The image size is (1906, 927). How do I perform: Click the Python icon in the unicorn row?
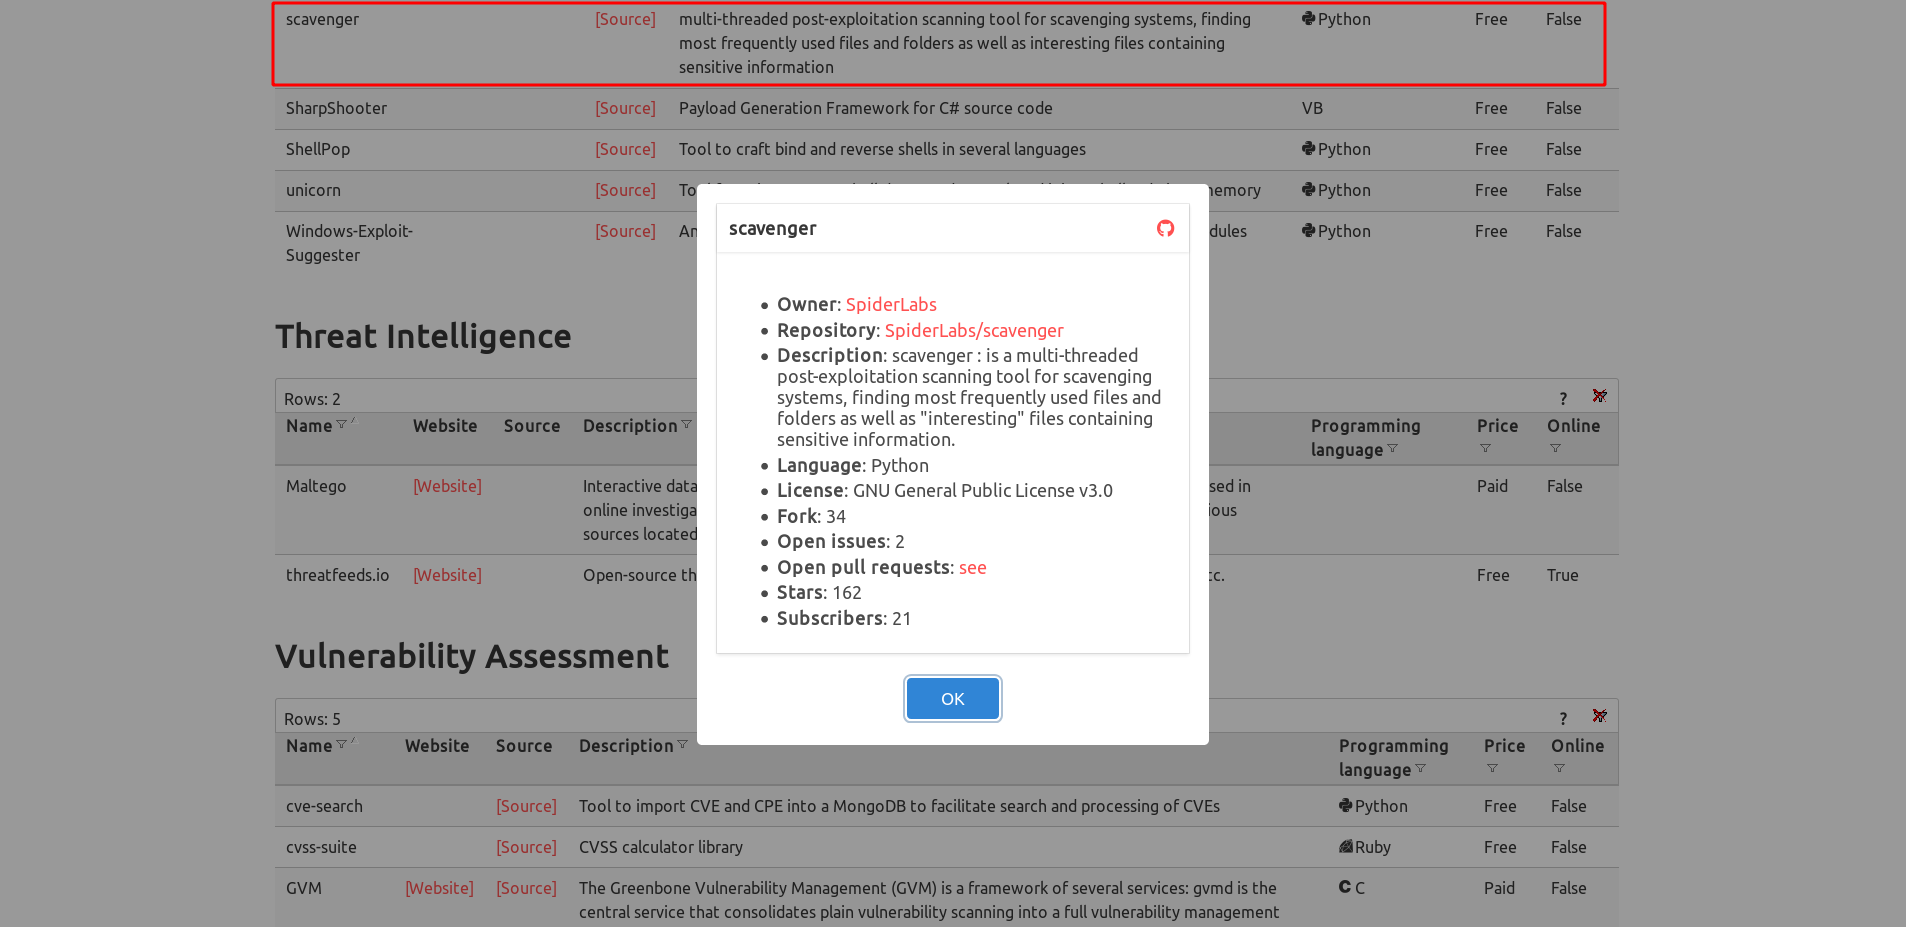coord(1308,189)
